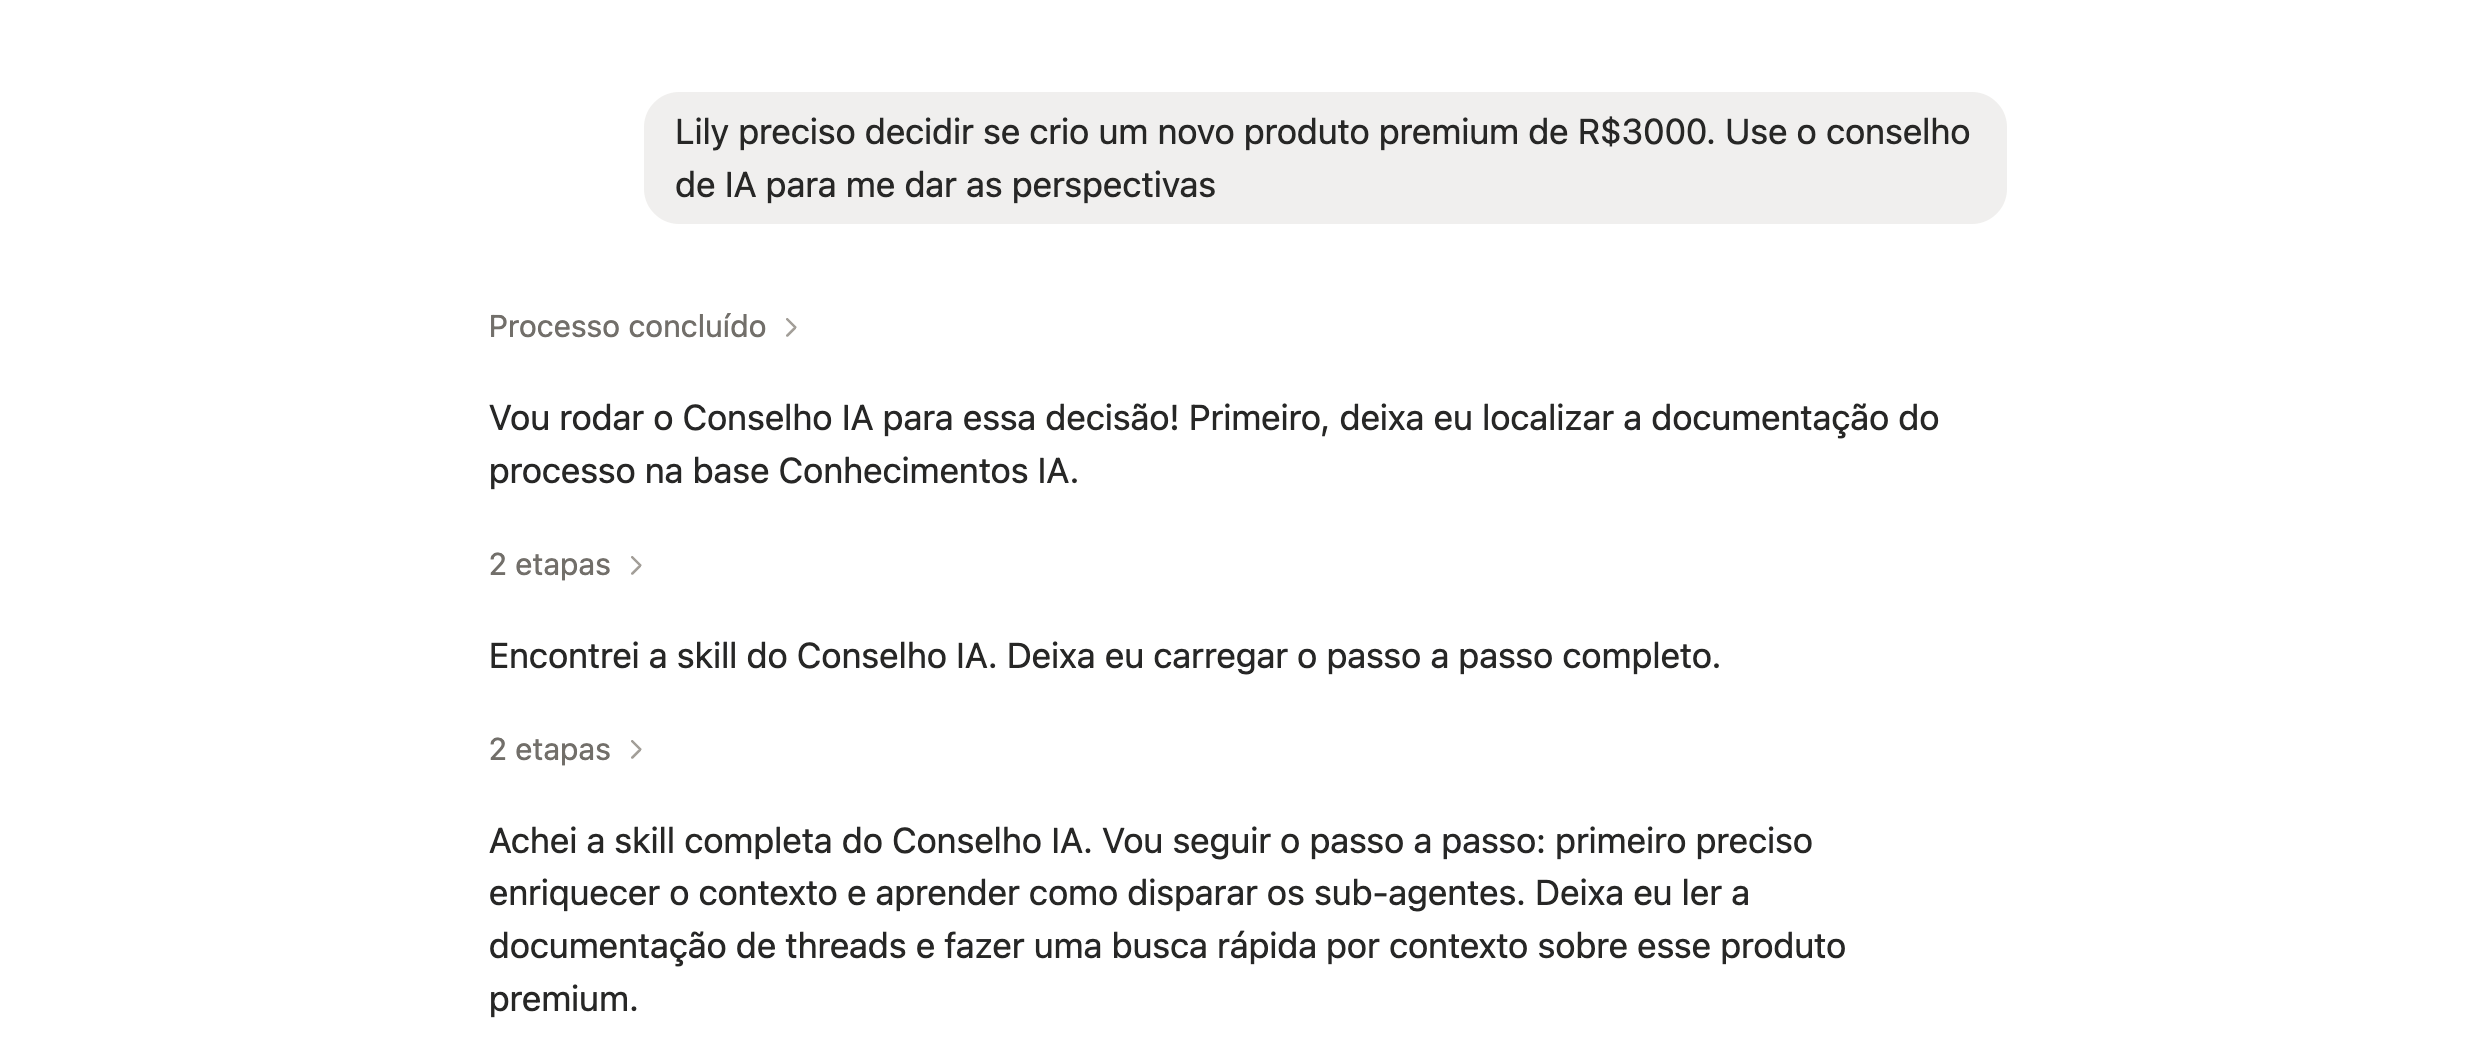Screen dimensions: 2466x1048
Task: Click "passo a passo completo" text
Action: (1521, 656)
